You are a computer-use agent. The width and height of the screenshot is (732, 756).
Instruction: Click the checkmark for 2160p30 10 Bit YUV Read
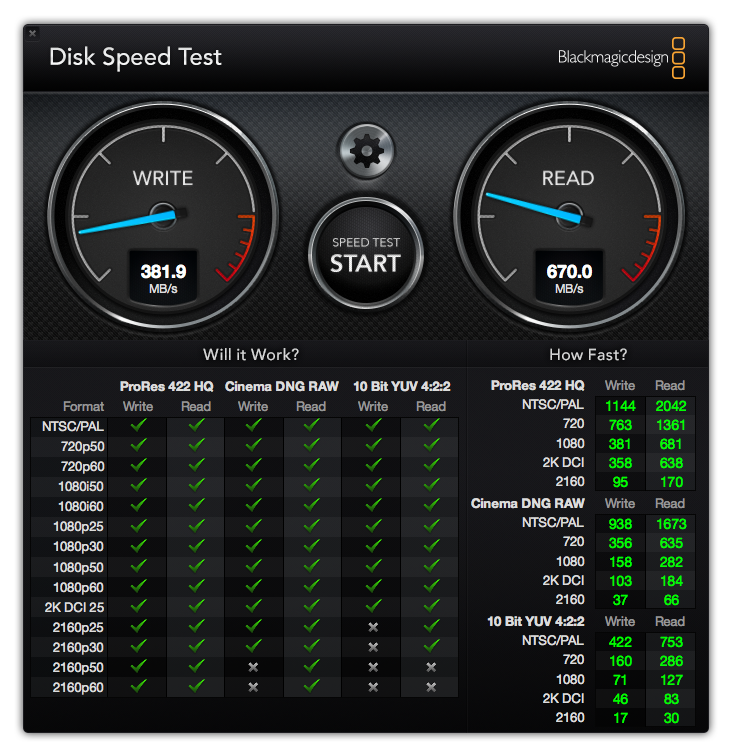[x=431, y=647]
